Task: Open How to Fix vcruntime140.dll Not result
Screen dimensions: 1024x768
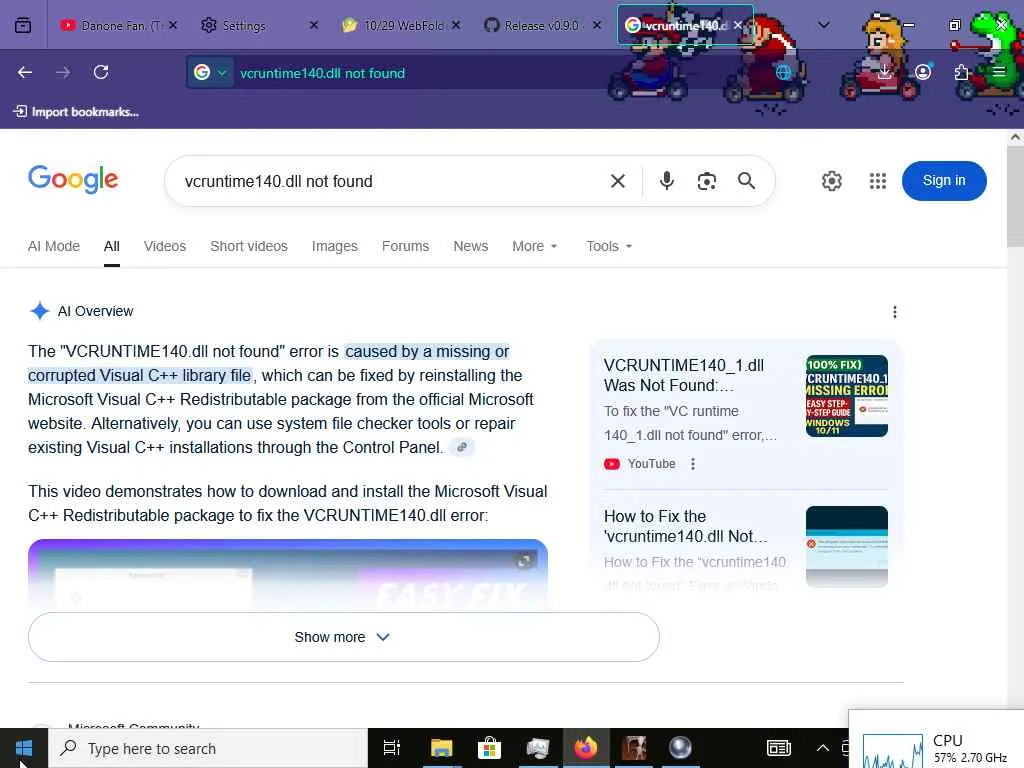Action: [x=686, y=526]
